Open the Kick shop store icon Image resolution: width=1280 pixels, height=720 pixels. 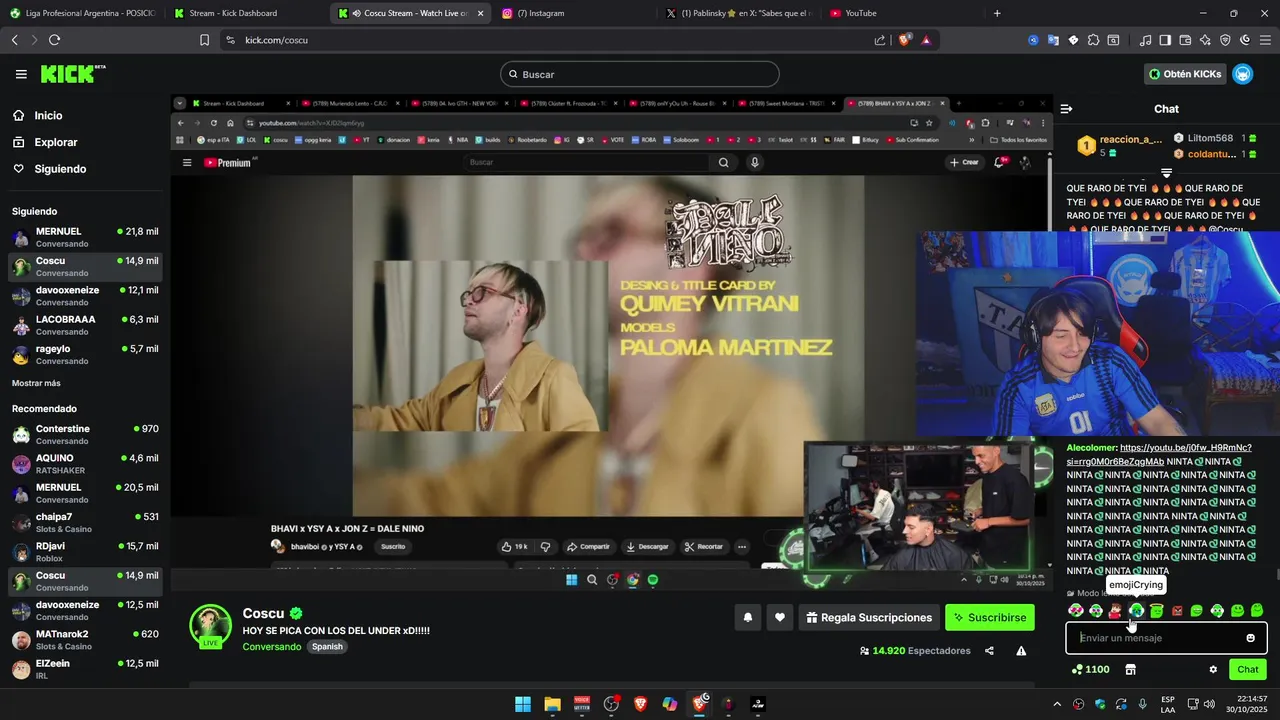(1131, 669)
